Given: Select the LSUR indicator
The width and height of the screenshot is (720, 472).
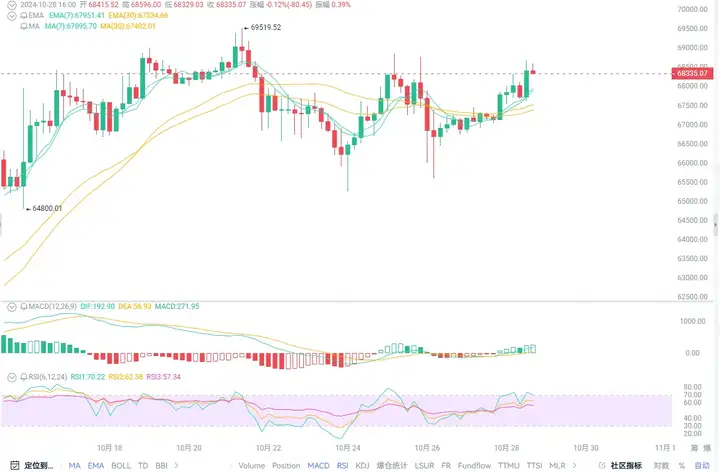Looking at the screenshot, I should (x=424, y=466).
